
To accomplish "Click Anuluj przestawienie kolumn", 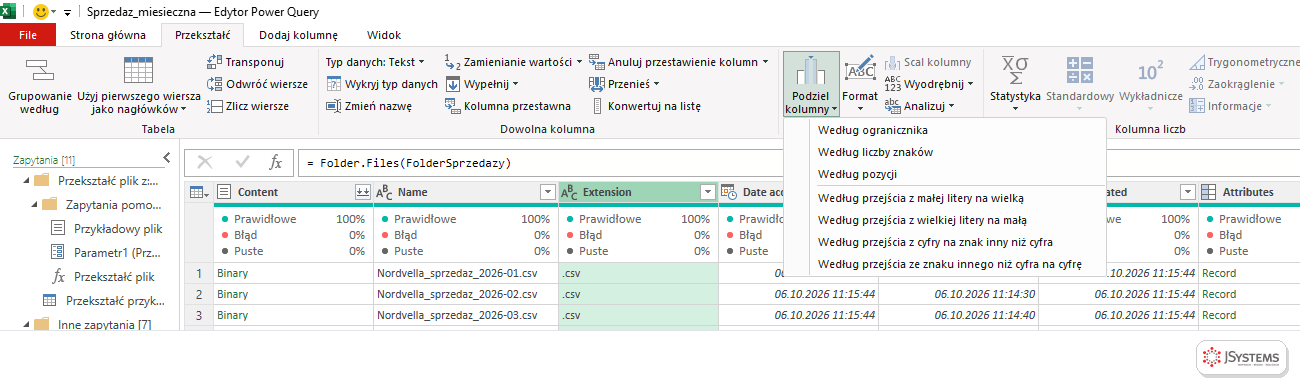I will click(679, 62).
